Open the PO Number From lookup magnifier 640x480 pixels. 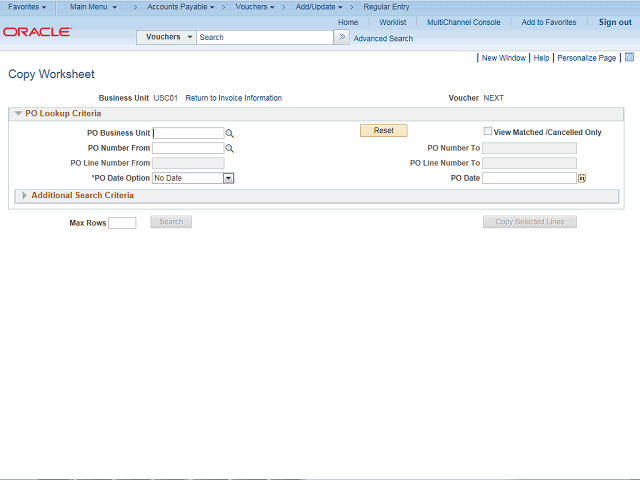click(x=230, y=149)
